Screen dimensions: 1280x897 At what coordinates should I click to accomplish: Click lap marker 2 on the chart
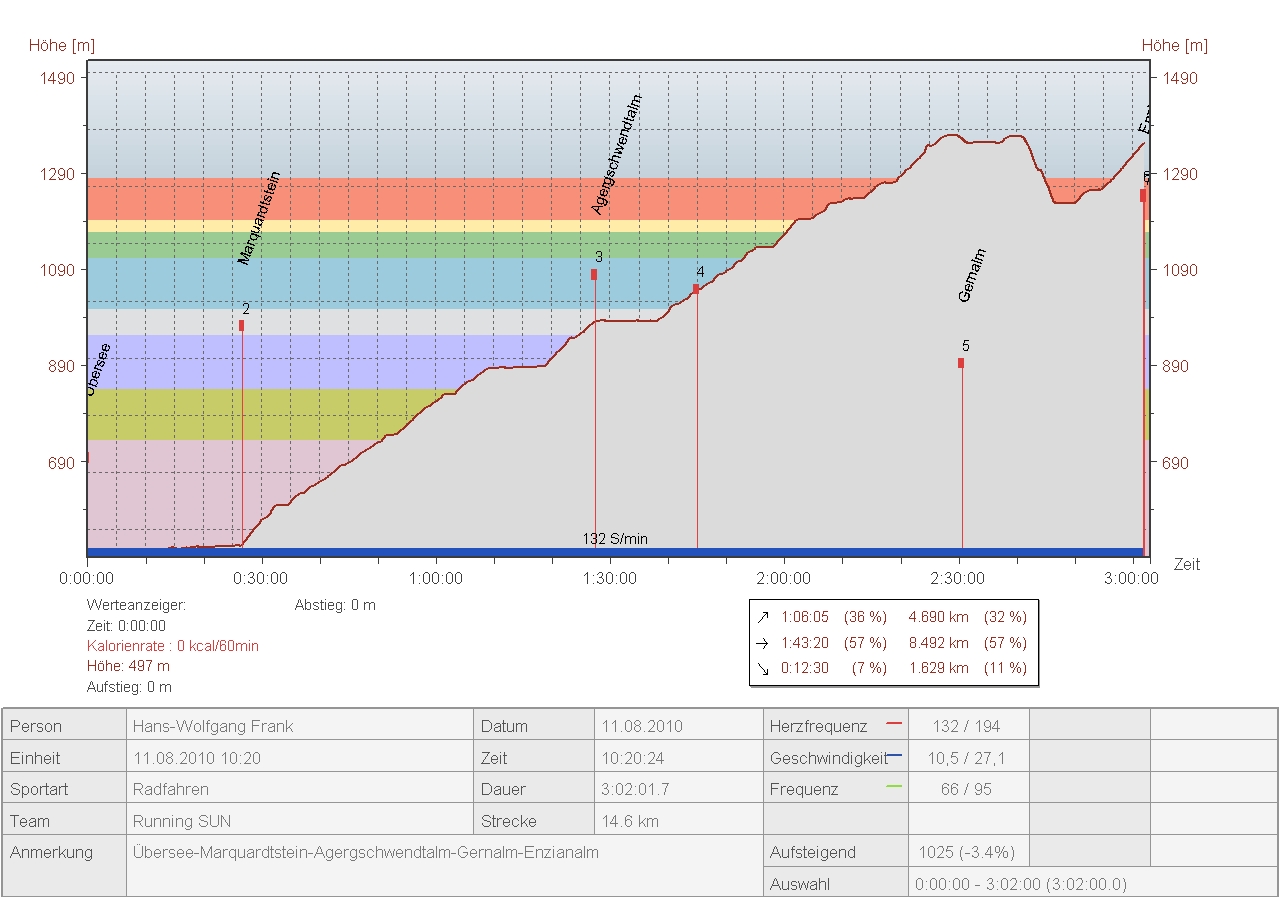[241, 325]
